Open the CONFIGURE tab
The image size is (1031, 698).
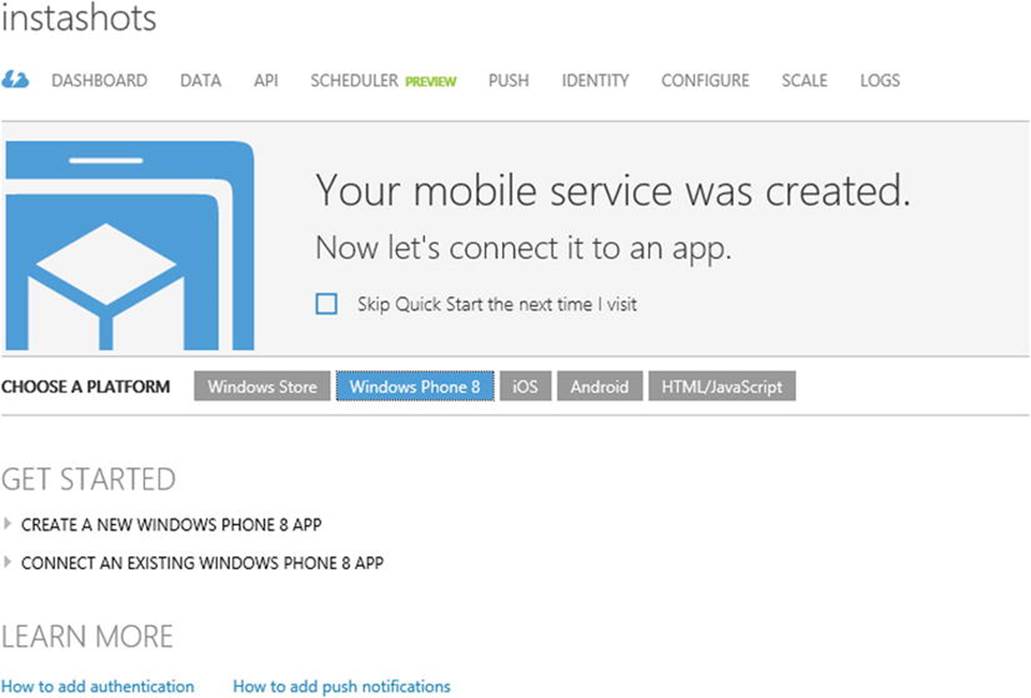tap(706, 81)
